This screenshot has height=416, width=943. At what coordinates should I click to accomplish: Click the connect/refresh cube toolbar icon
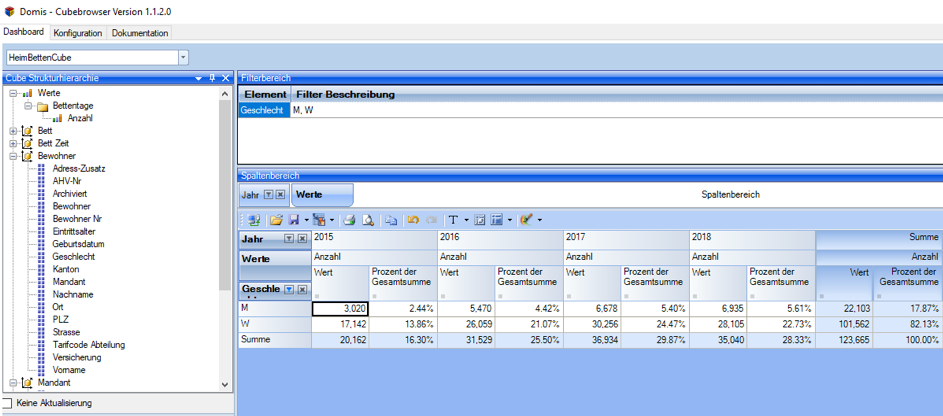(253, 220)
